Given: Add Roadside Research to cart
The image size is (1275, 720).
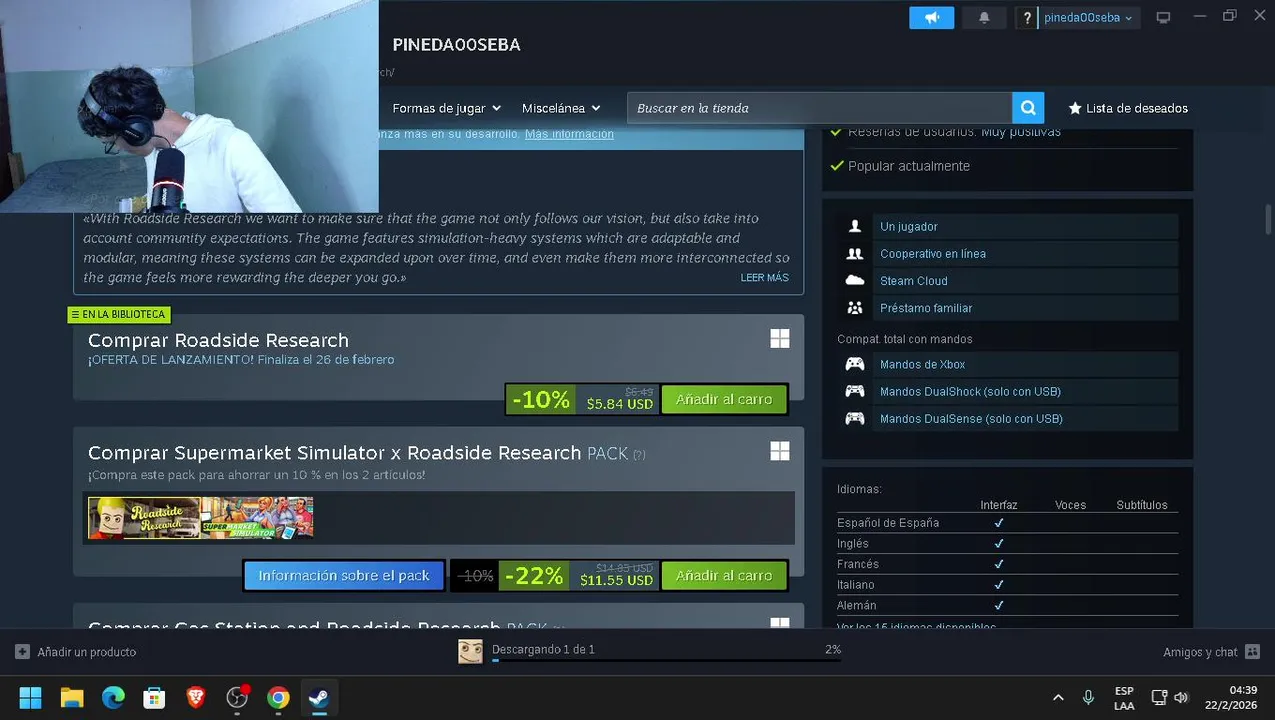Looking at the screenshot, I should pyautogui.click(x=724, y=399).
